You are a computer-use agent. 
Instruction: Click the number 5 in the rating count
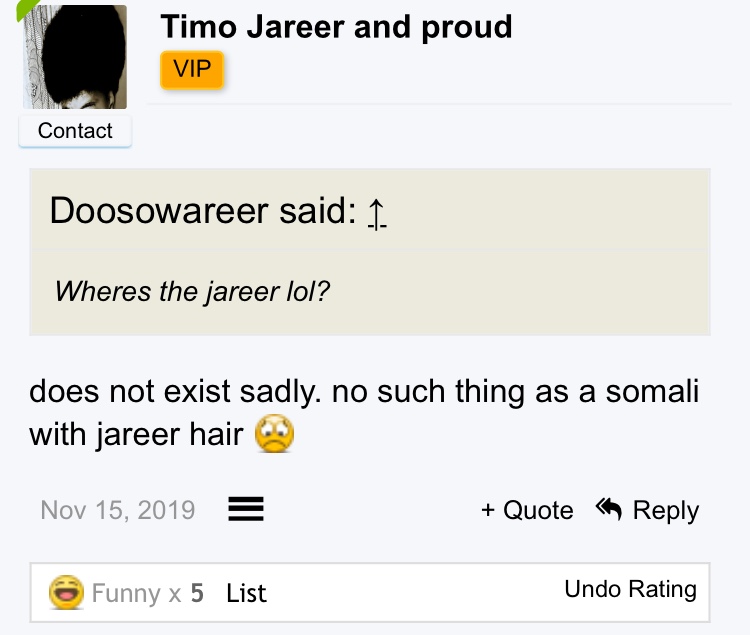[198, 593]
